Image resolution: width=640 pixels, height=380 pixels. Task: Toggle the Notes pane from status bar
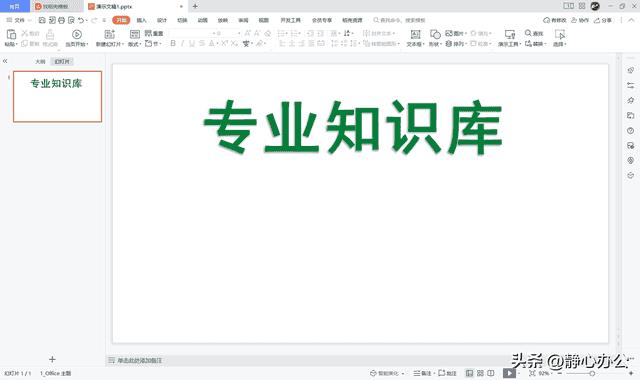pyautogui.click(x=422, y=373)
